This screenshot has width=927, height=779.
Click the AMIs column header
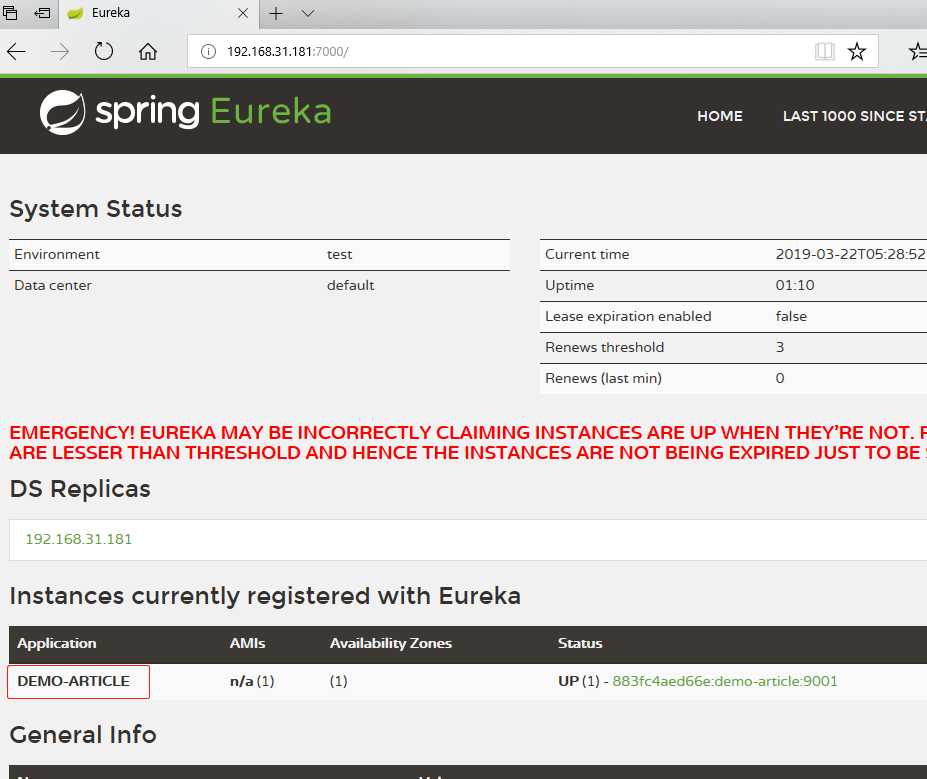[x=247, y=643]
